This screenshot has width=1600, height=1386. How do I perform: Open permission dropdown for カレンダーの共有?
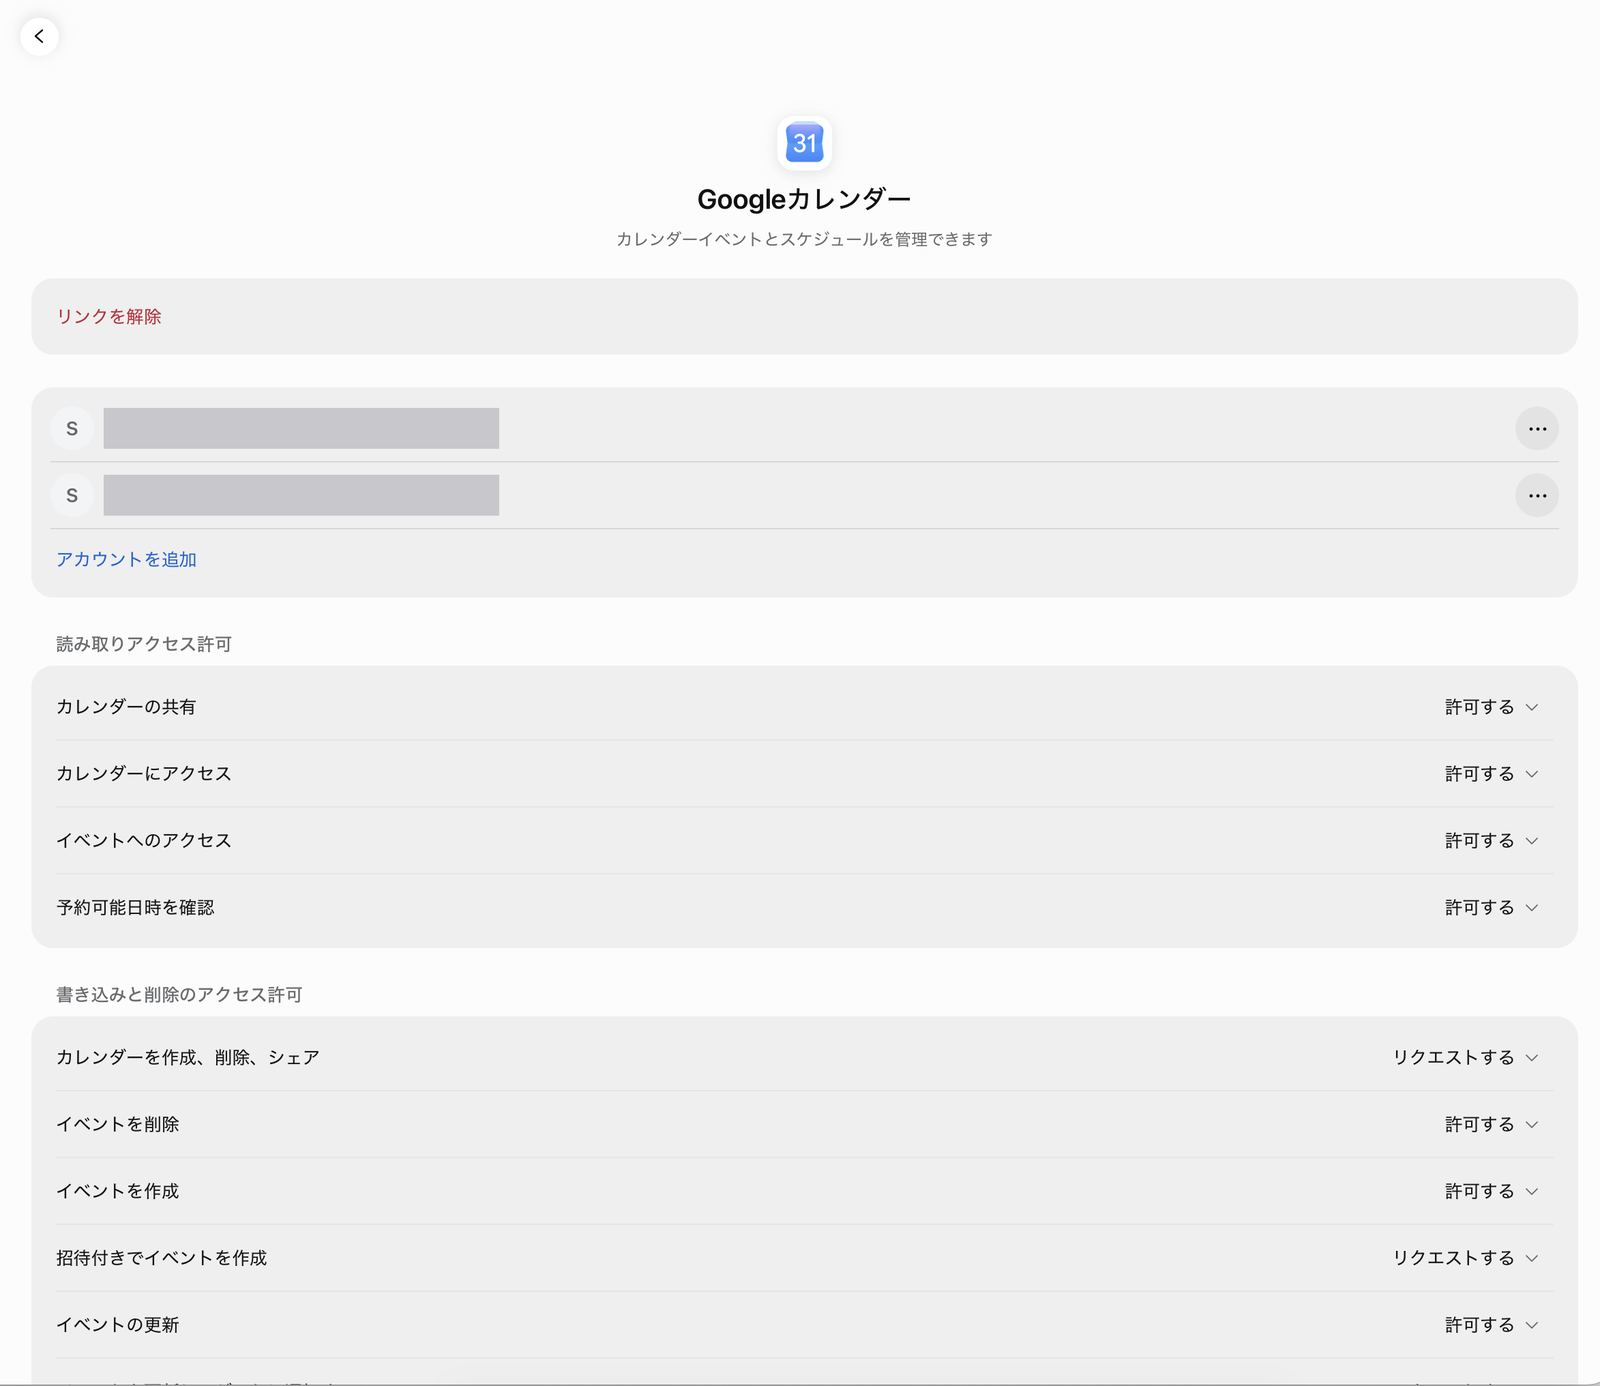1491,707
